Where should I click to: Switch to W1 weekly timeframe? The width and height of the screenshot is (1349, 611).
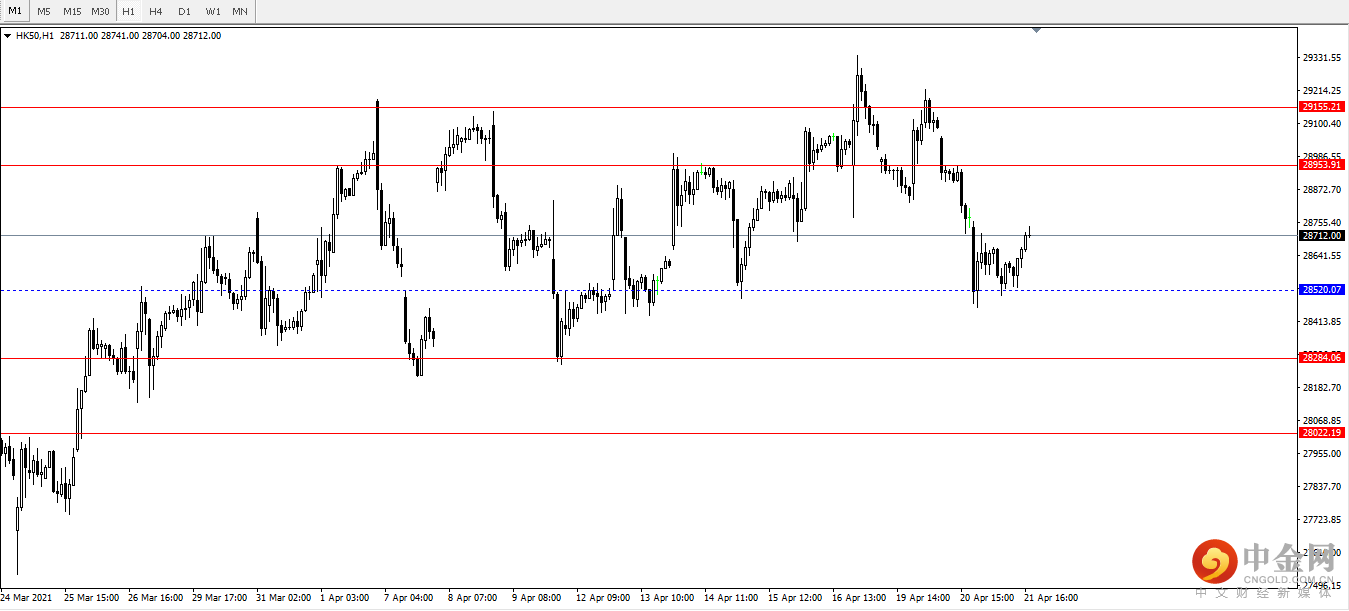click(x=213, y=11)
